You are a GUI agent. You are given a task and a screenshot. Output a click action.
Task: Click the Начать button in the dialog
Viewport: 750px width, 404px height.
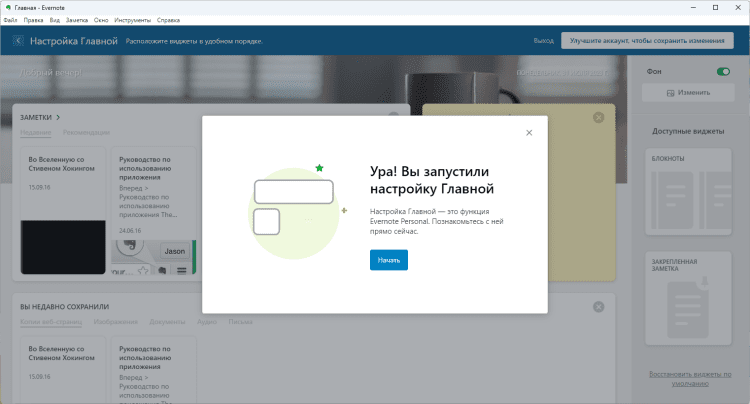point(388,260)
